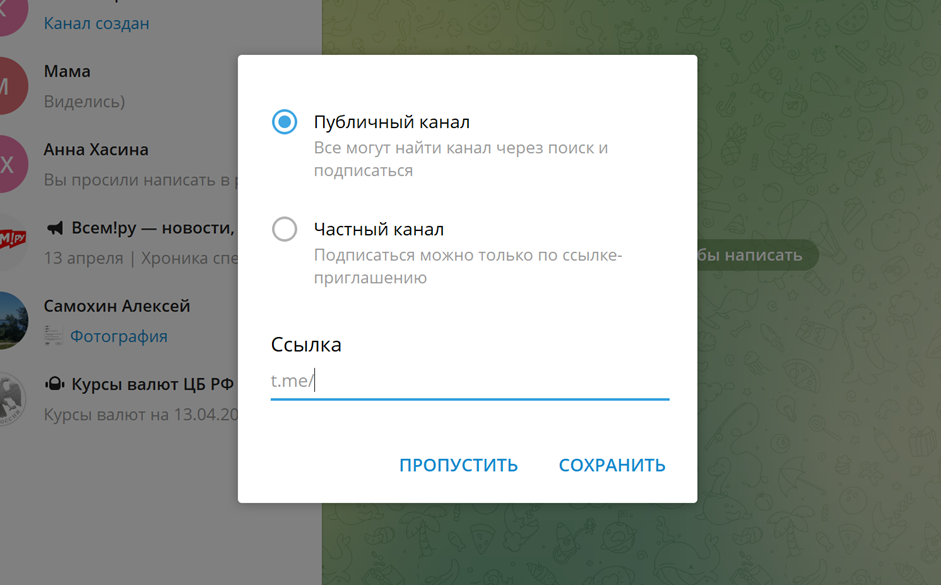Click the channel icon before Курсы валют
This screenshot has width=941, height=585.
[x=54, y=384]
